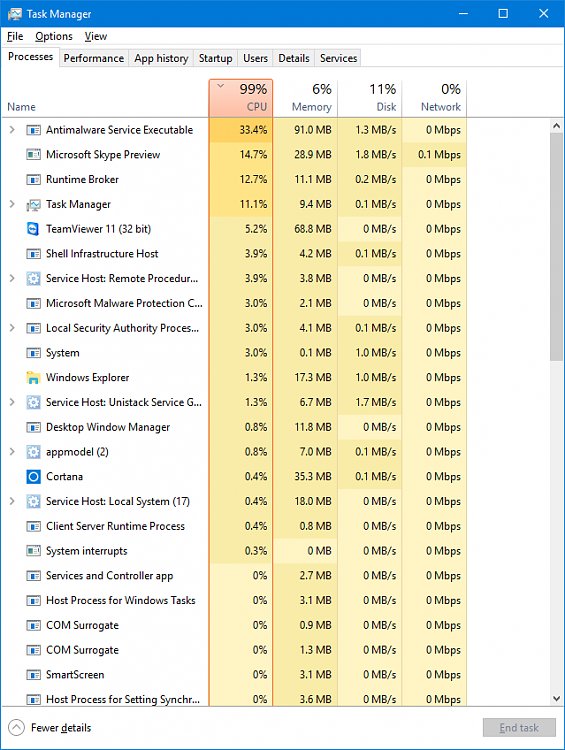Click the SmartScreen process icon
Viewport: 565px width, 750px height.
tap(33, 675)
